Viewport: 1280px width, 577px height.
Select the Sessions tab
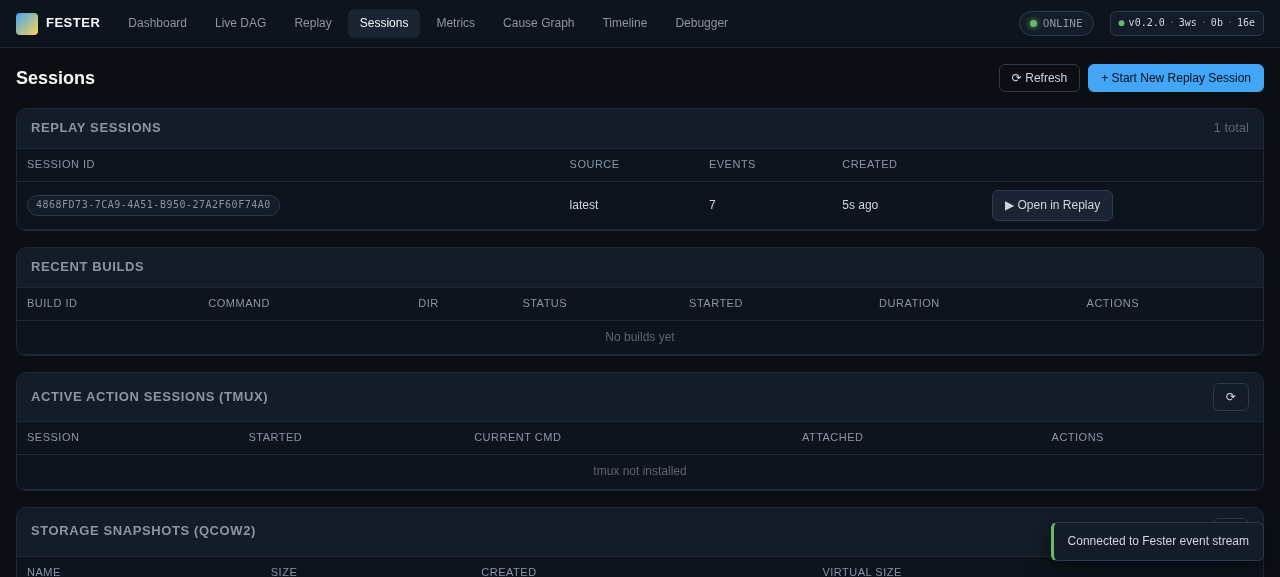(384, 23)
